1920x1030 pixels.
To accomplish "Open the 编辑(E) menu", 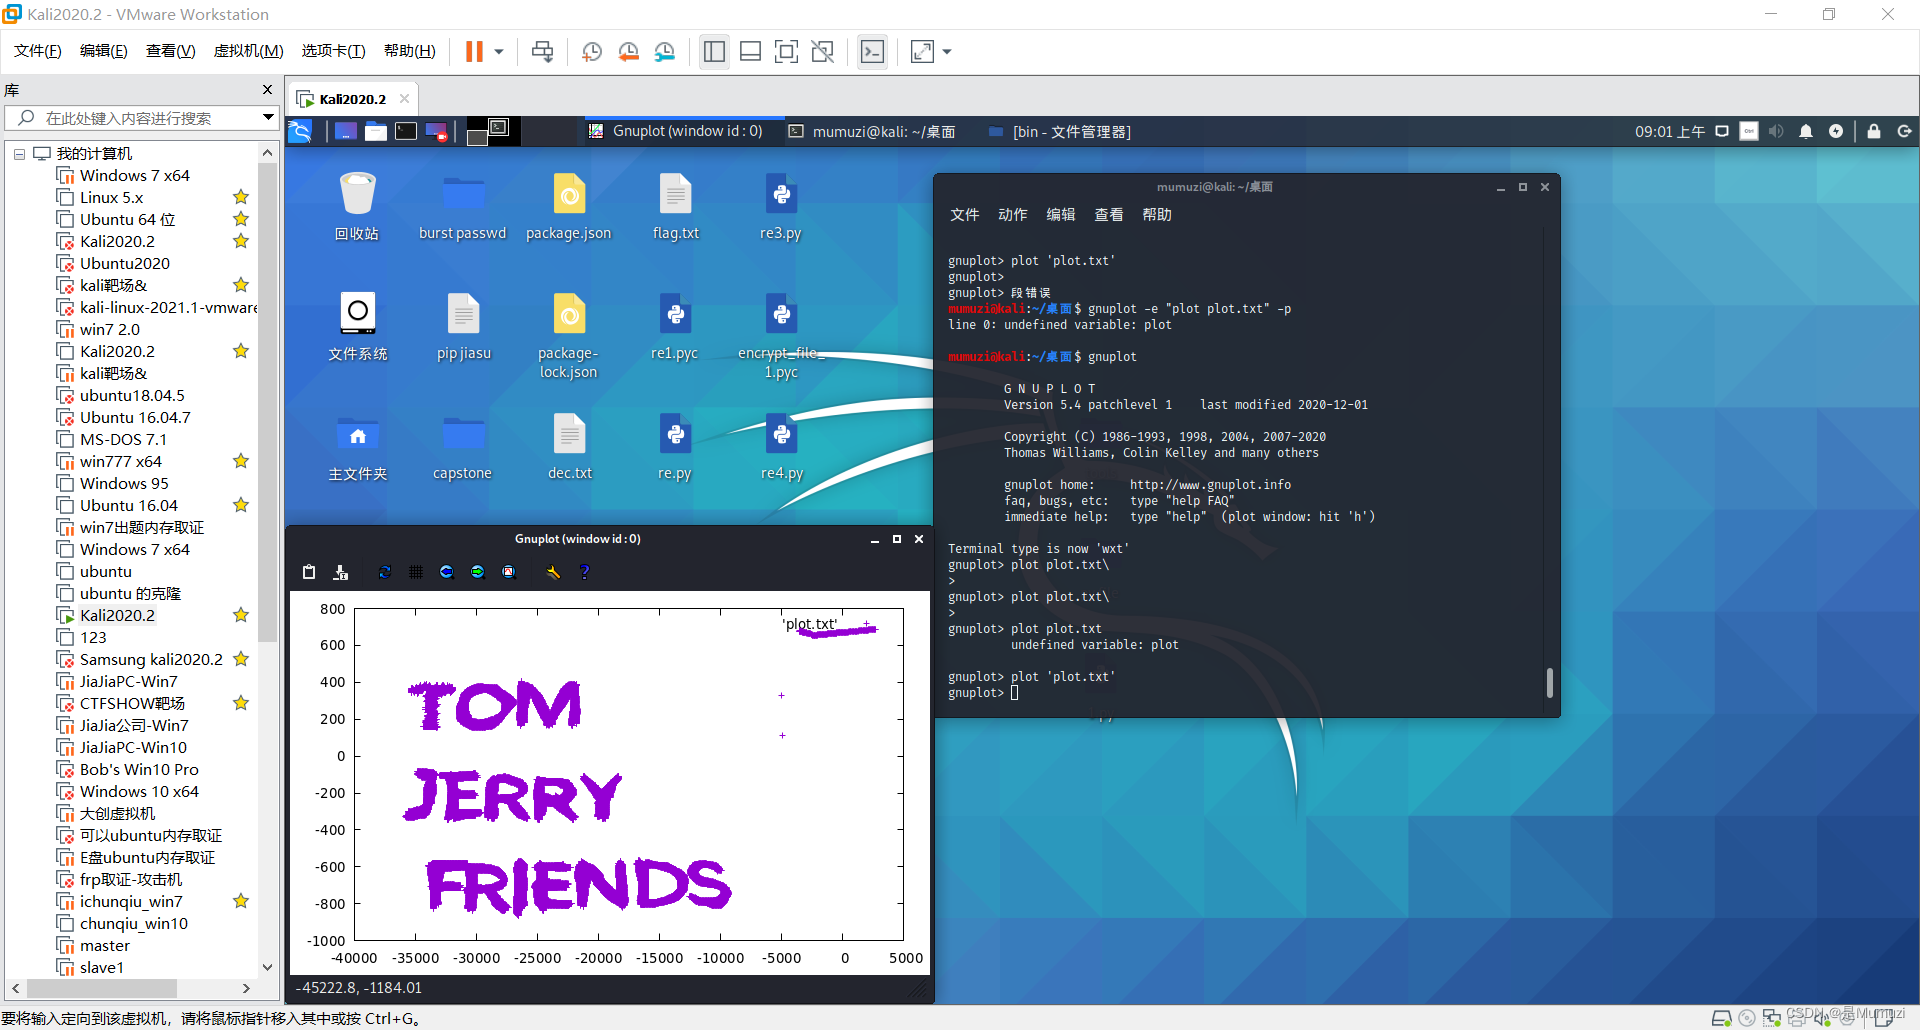I will [x=104, y=51].
